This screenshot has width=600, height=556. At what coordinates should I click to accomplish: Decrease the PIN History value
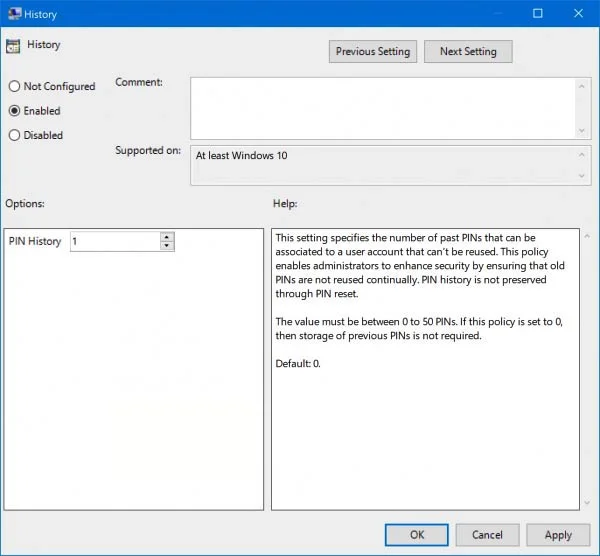[x=166, y=246]
